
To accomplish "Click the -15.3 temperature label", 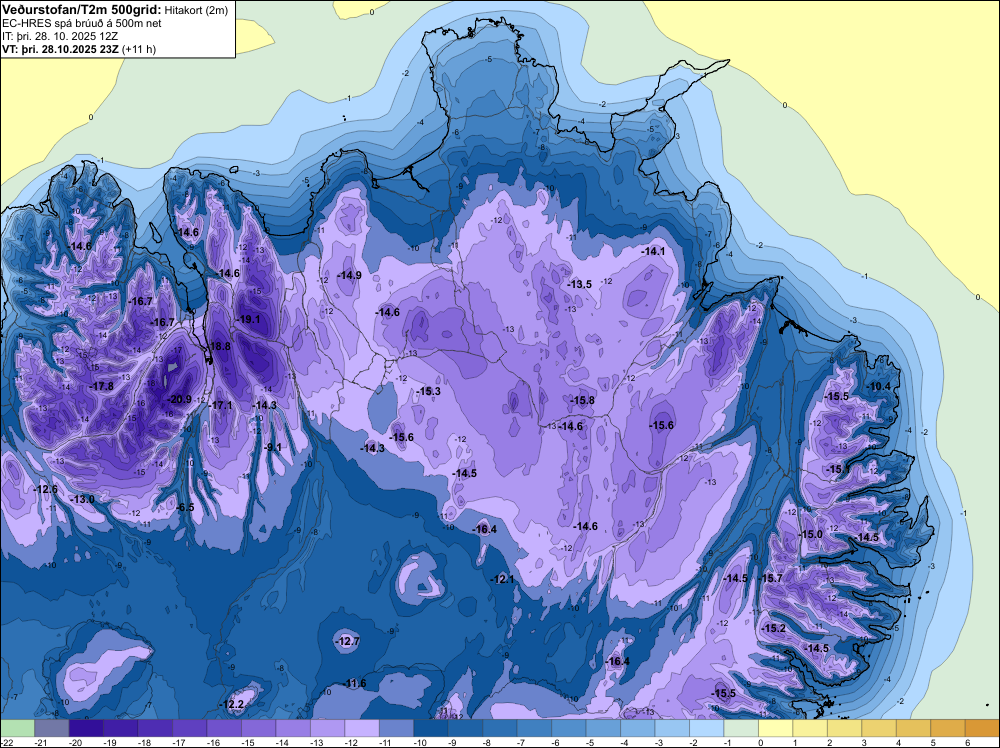I will coord(429,391).
